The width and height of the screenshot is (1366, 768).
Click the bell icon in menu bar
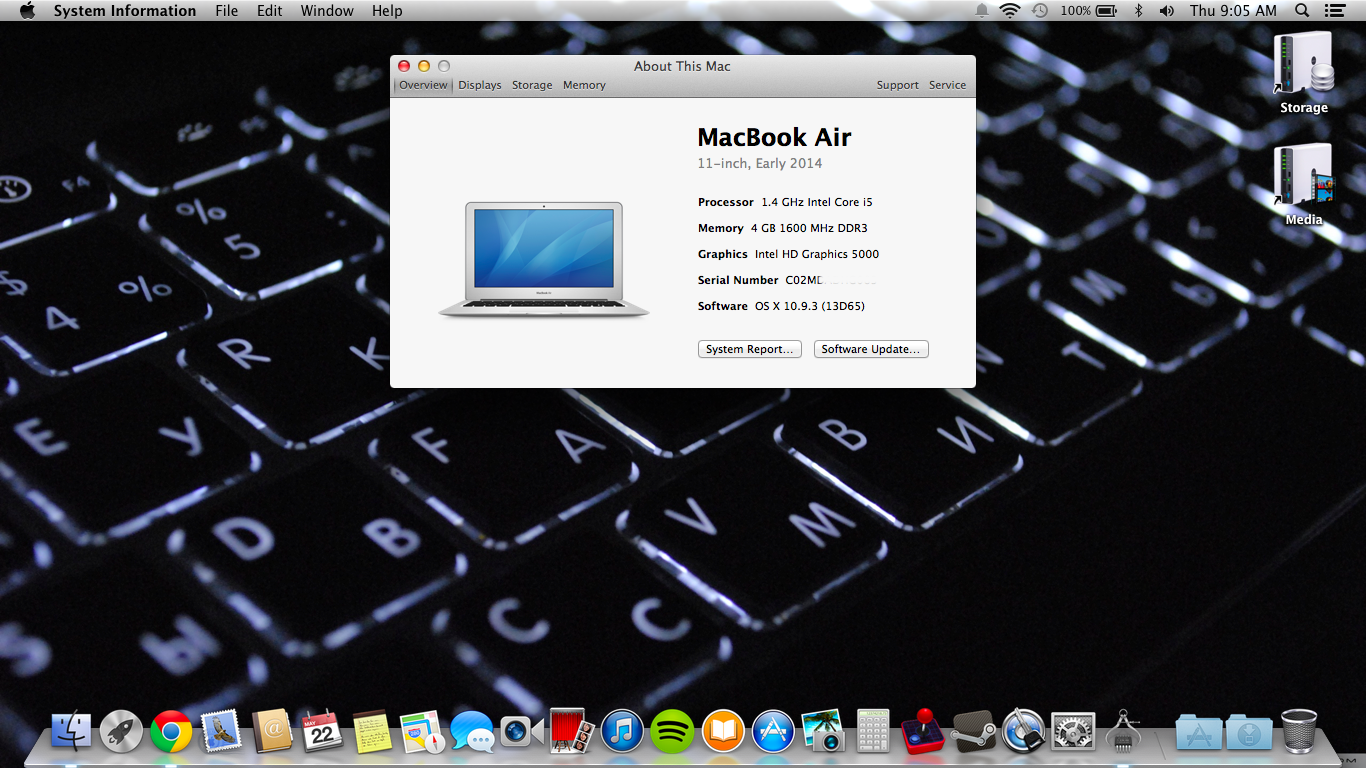click(x=982, y=11)
